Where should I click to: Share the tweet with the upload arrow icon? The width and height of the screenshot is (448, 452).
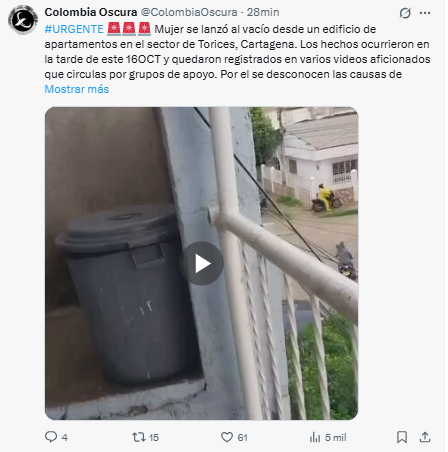[425, 437]
